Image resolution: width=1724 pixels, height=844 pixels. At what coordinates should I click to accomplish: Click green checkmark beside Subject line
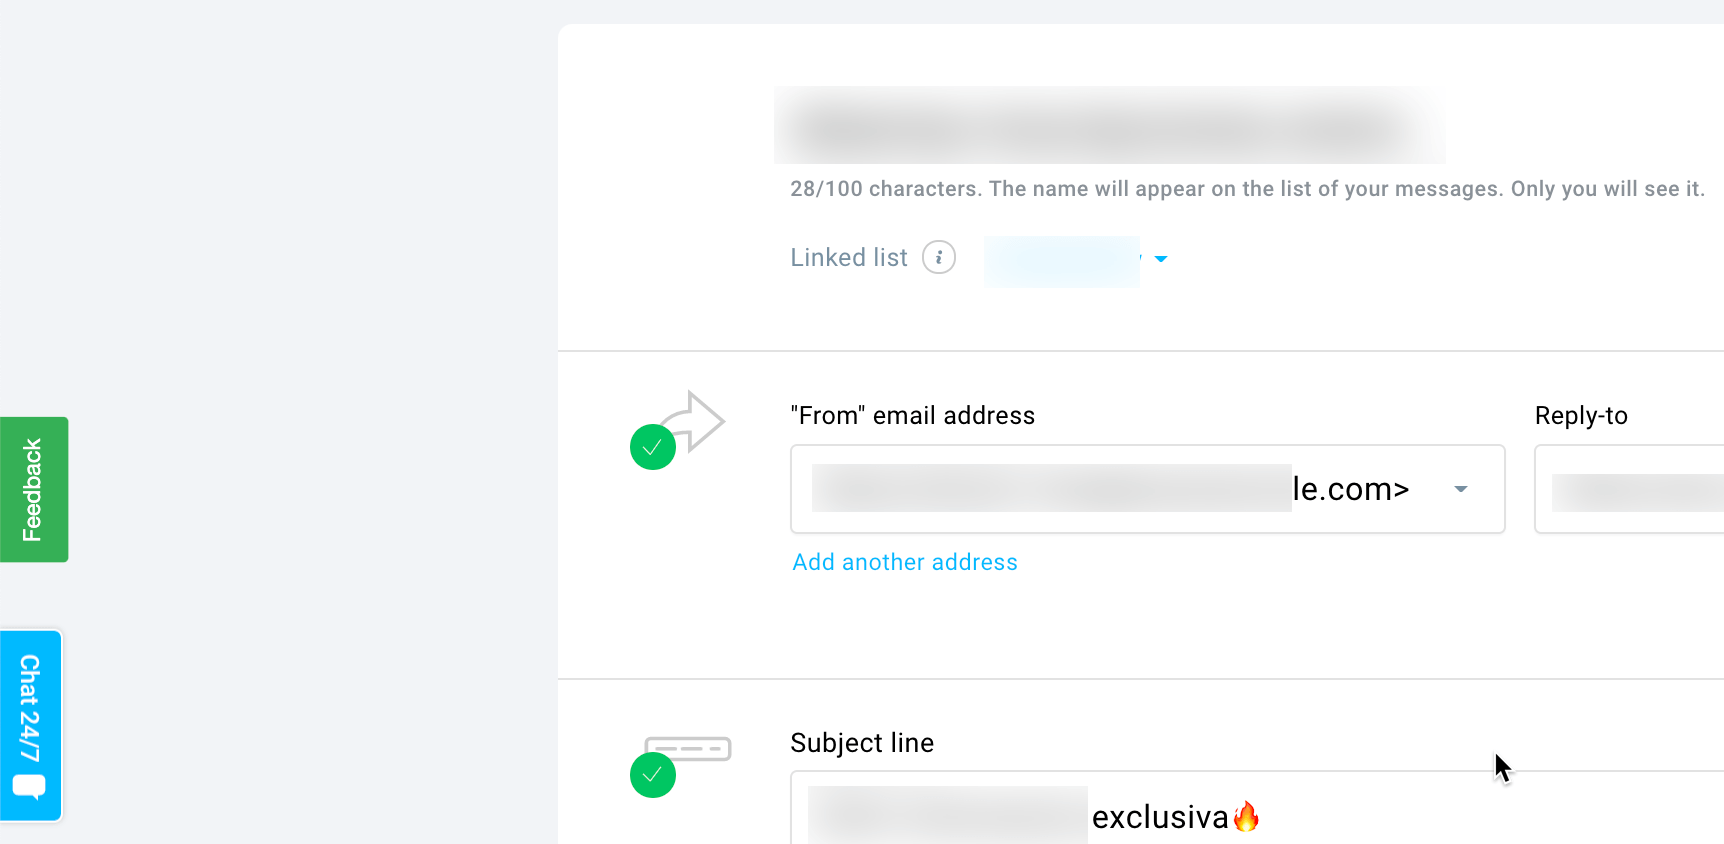tap(653, 775)
